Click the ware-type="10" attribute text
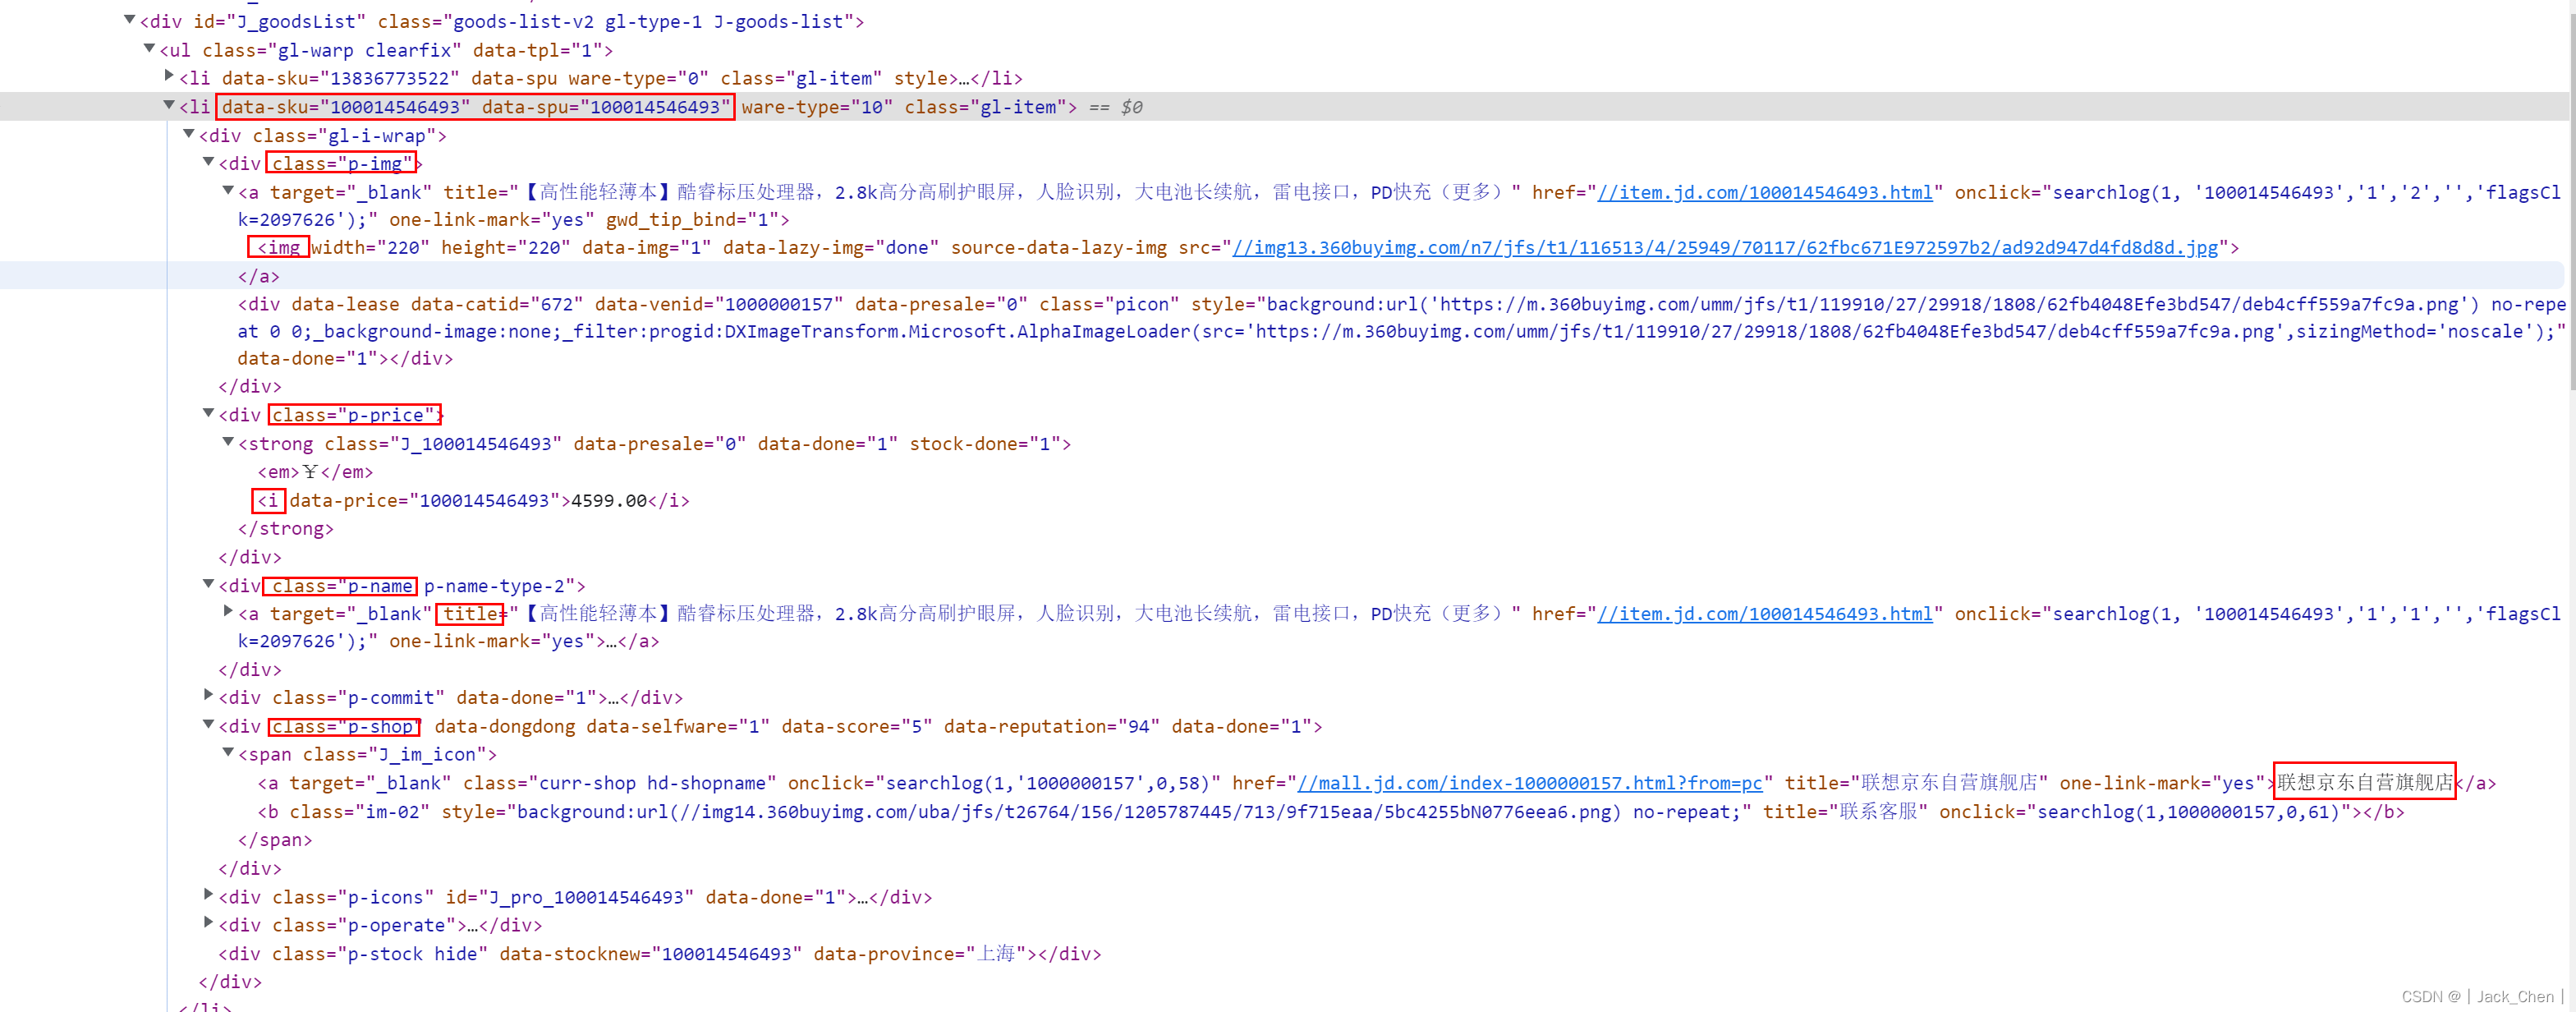This screenshot has height=1012, width=2576. pyautogui.click(x=817, y=107)
